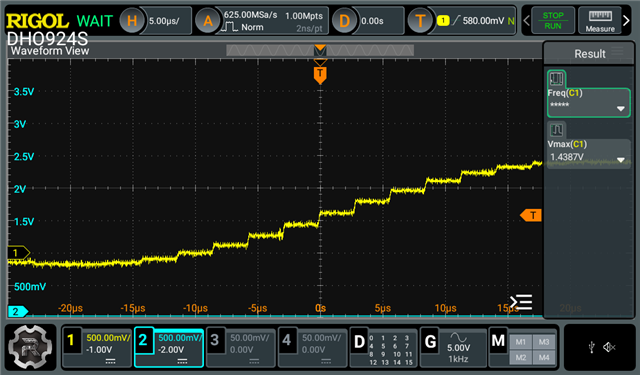Show previous toolbar items with left arrow
Image resolution: width=640 pixels, height=375 pixels.
pos(527,20)
